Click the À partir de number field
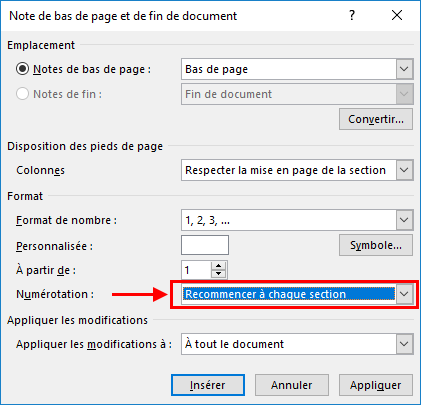The width and height of the screenshot is (421, 405). pyautogui.click(x=196, y=270)
